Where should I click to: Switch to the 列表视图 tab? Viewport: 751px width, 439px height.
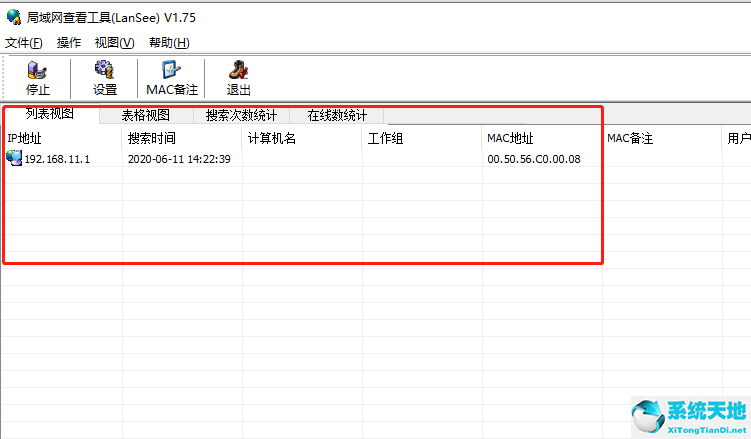click(x=50, y=114)
